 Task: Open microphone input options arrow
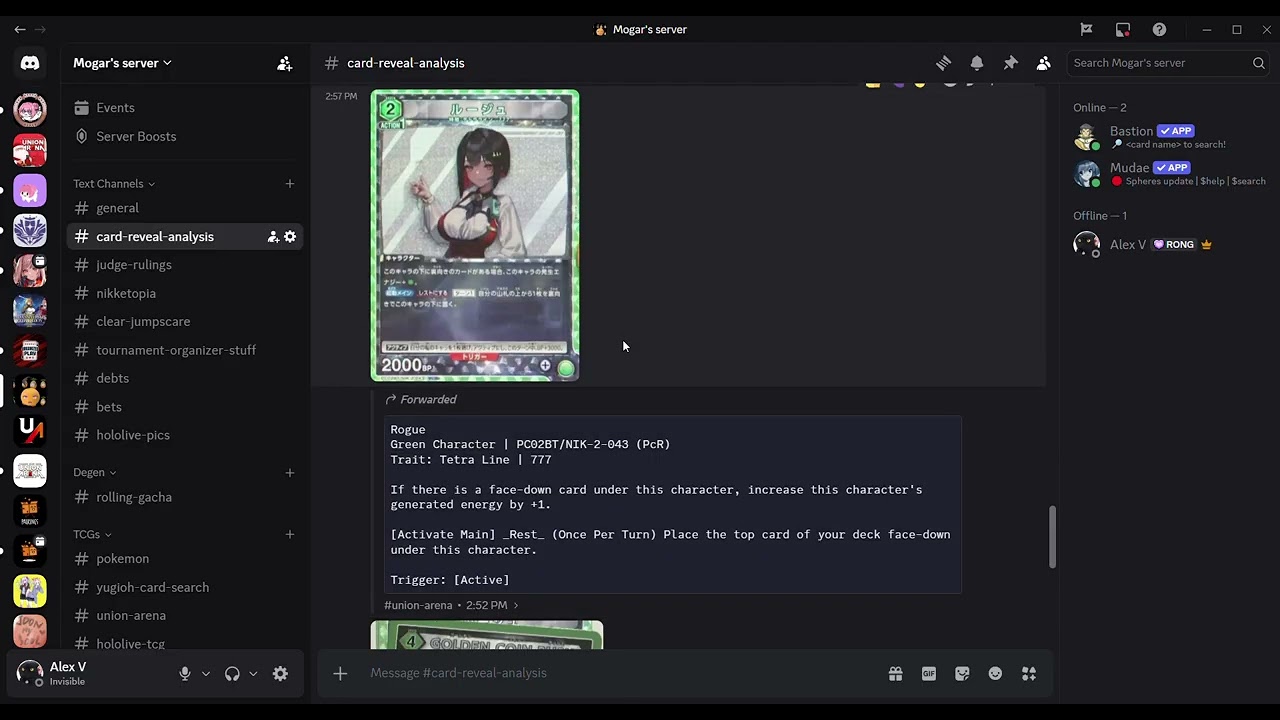coord(206,674)
